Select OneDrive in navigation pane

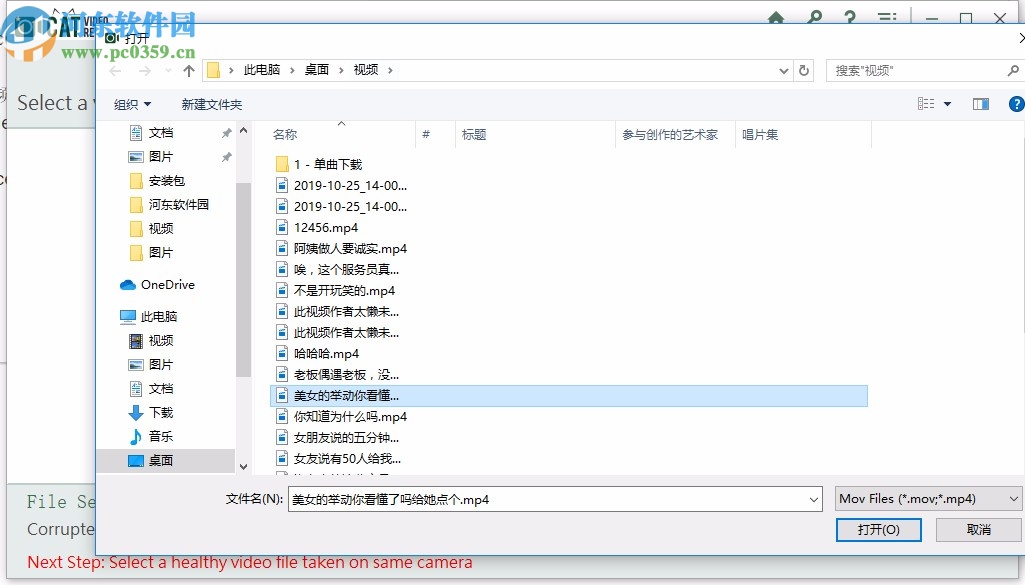click(158, 285)
